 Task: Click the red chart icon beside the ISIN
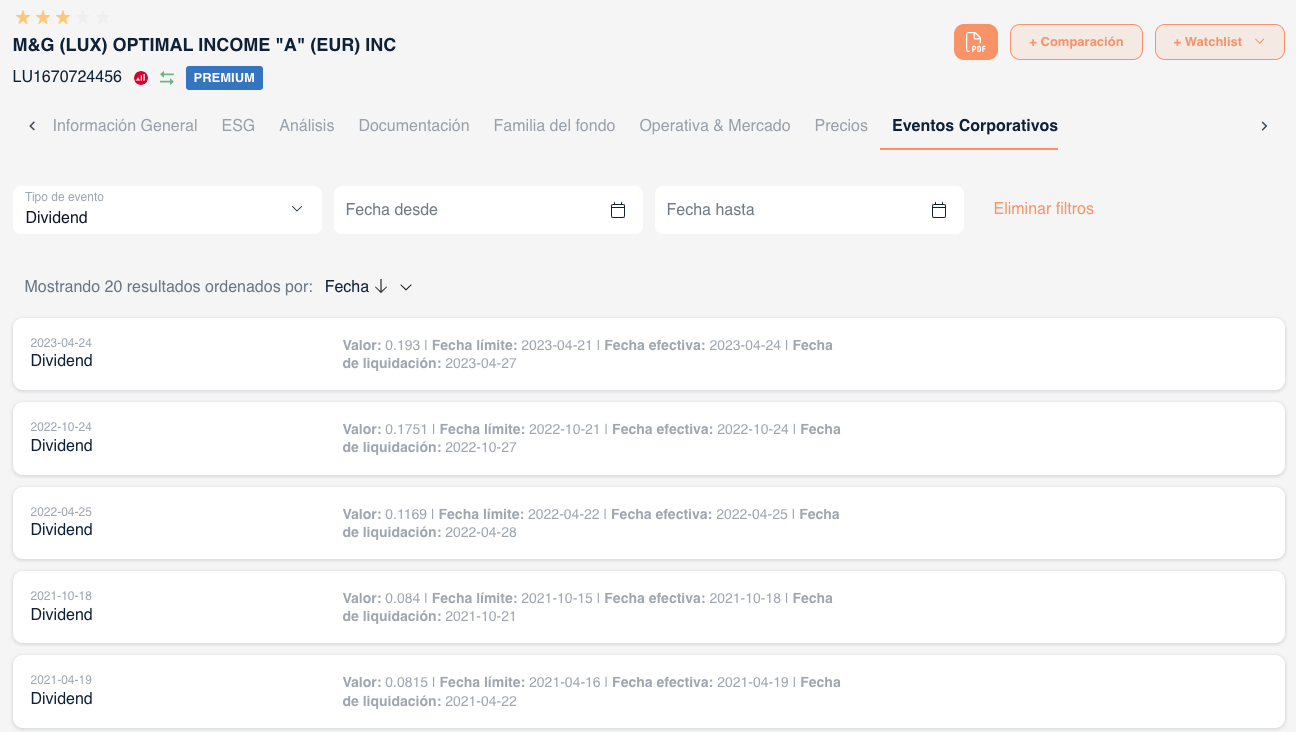point(141,78)
